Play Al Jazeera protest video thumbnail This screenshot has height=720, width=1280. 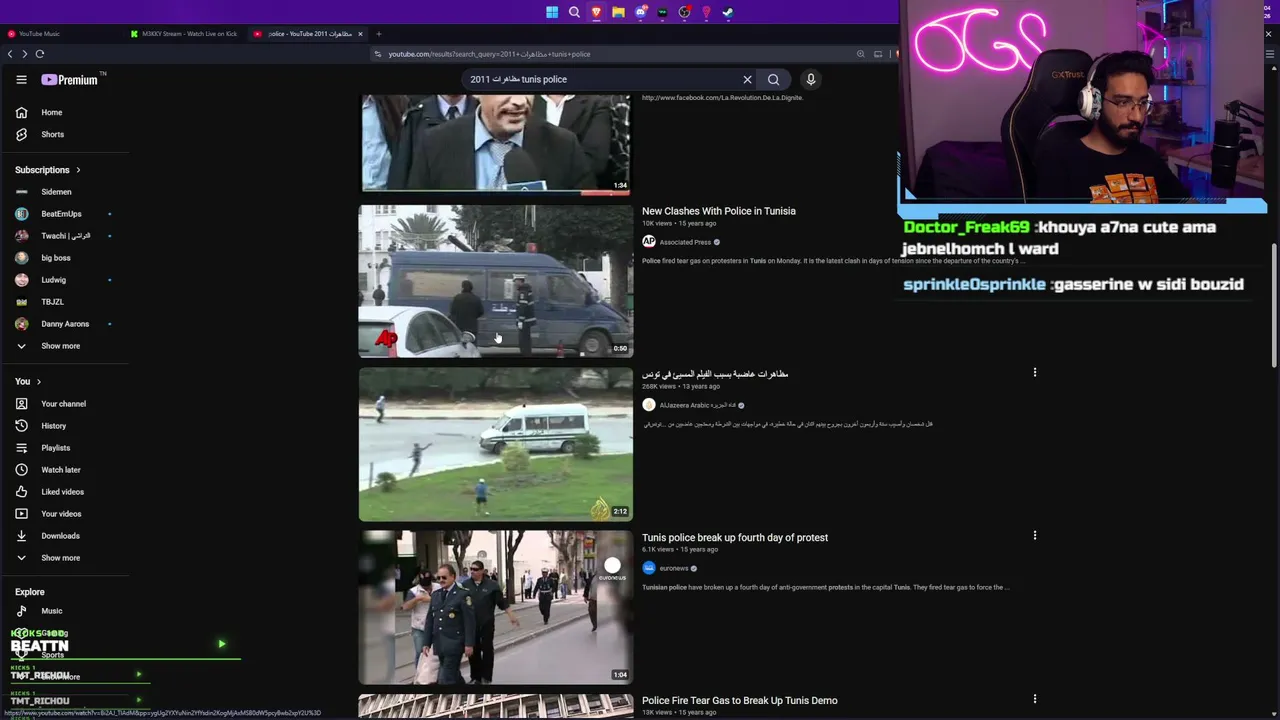(496, 444)
